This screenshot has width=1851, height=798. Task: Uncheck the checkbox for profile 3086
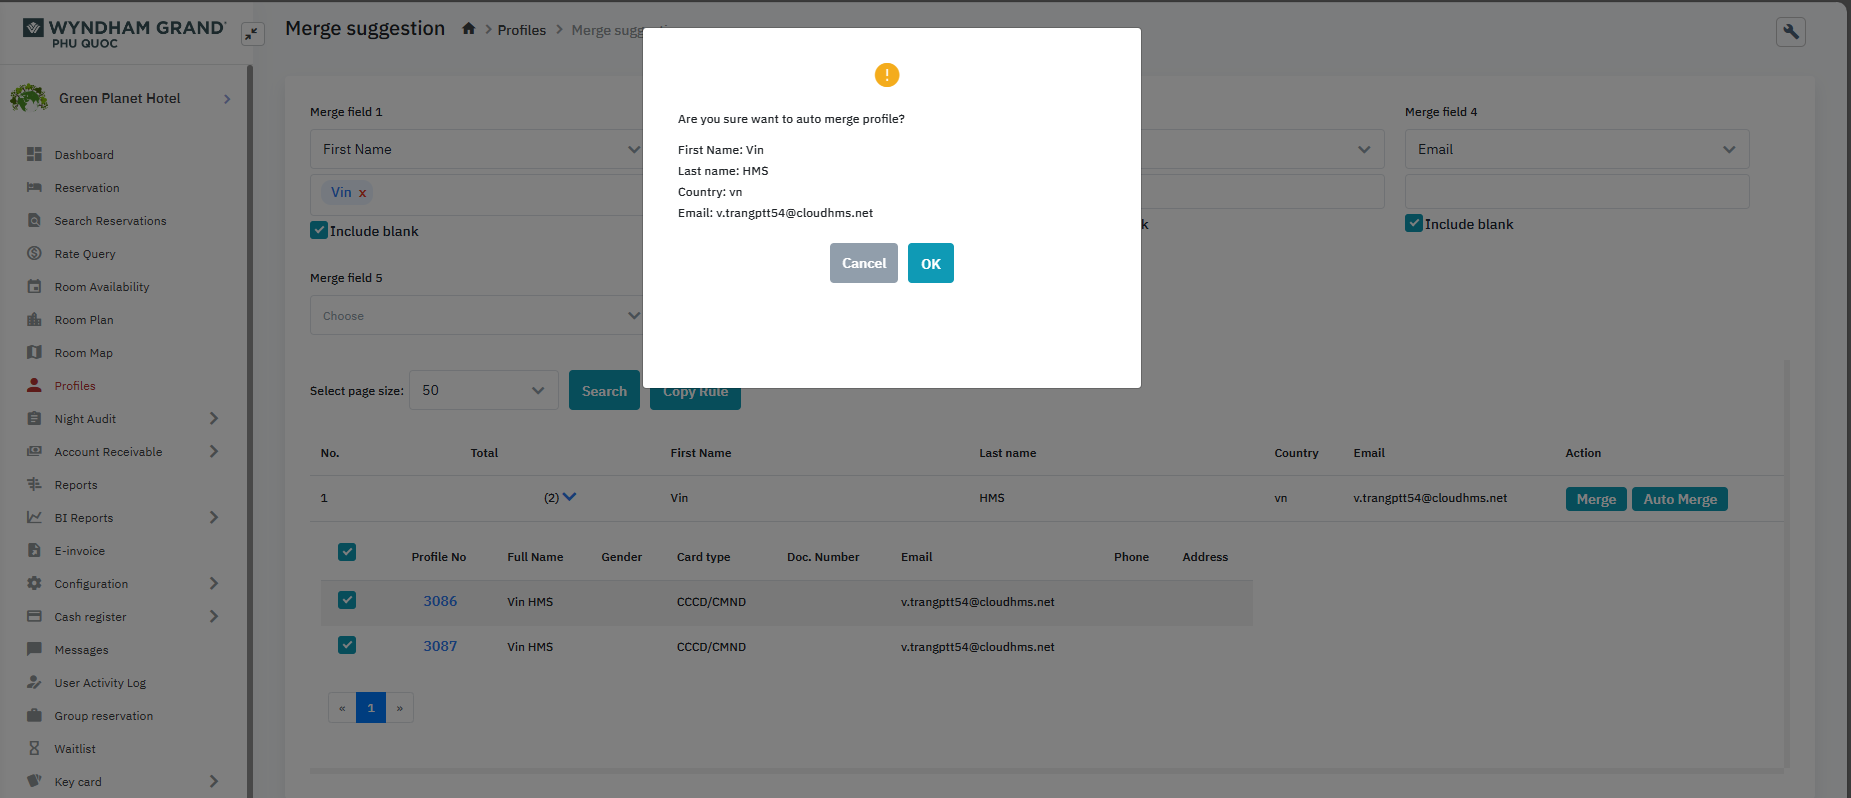point(347,600)
